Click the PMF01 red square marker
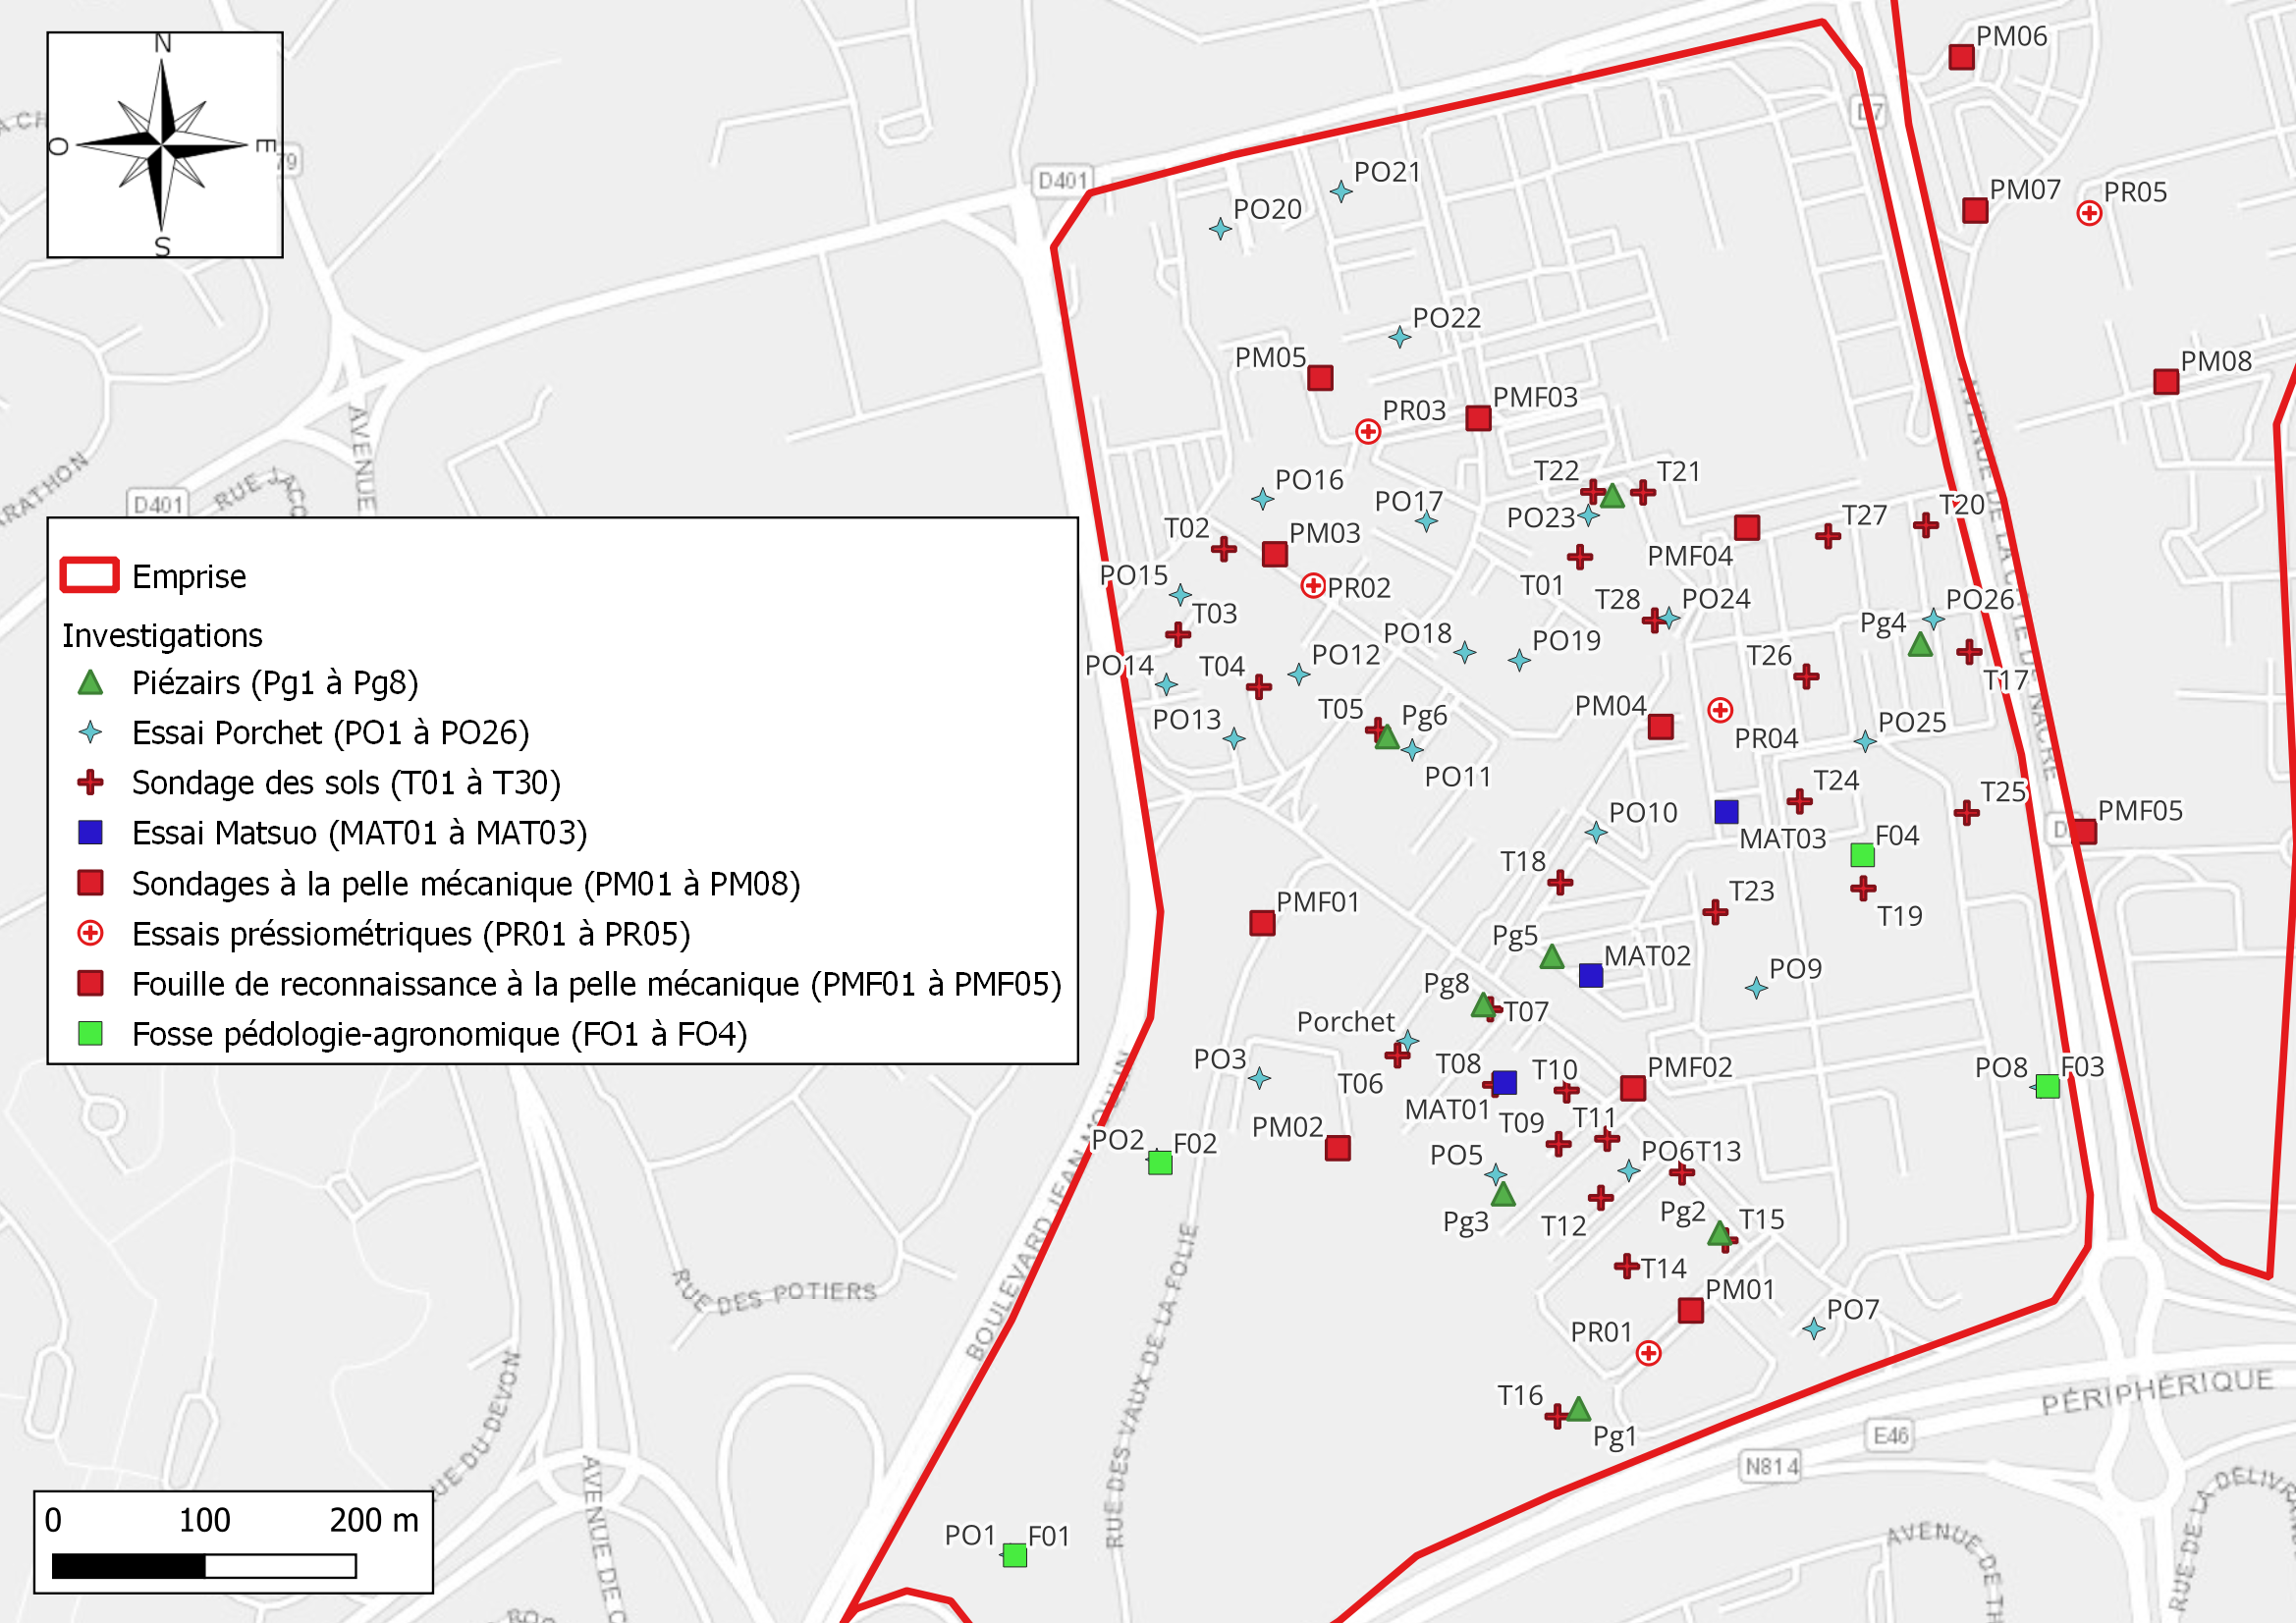The image size is (2296, 1623). pos(1262,923)
